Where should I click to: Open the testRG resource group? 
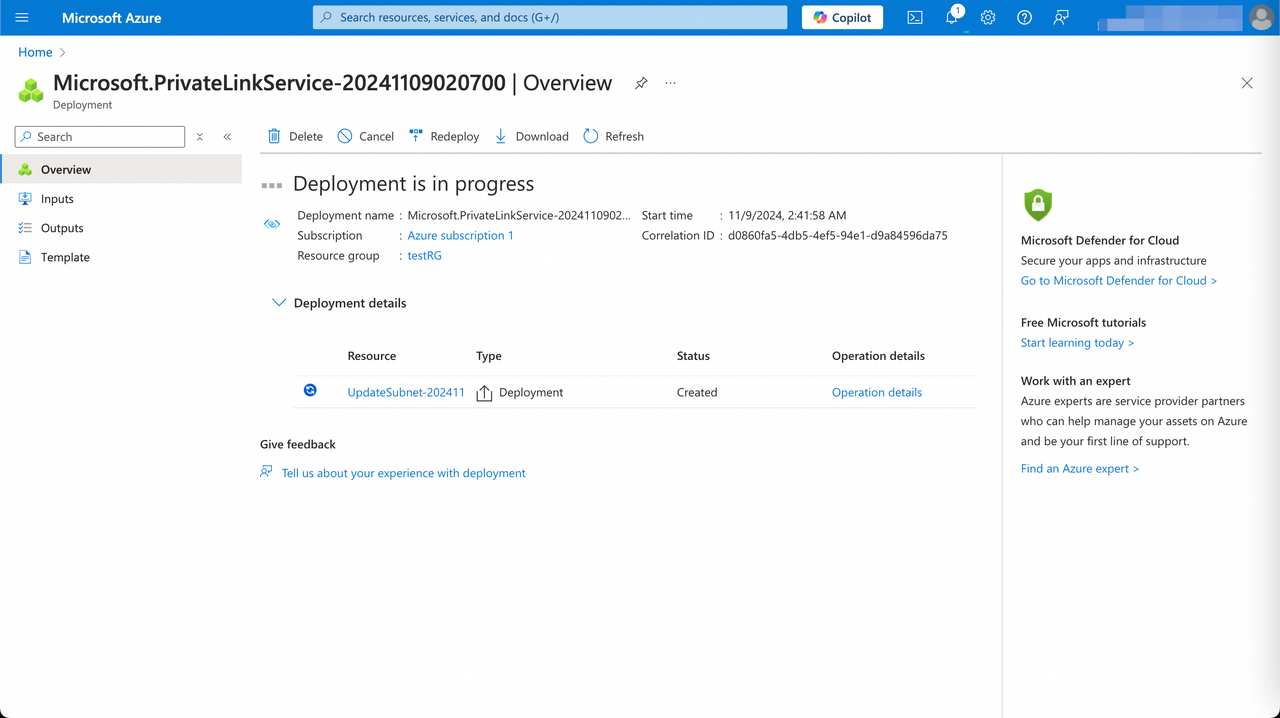(x=424, y=255)
